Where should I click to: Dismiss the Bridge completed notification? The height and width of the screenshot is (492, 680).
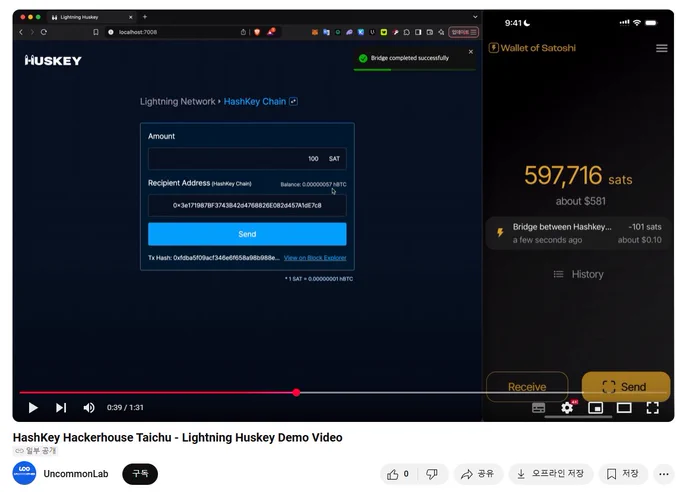tap(471, 52)
